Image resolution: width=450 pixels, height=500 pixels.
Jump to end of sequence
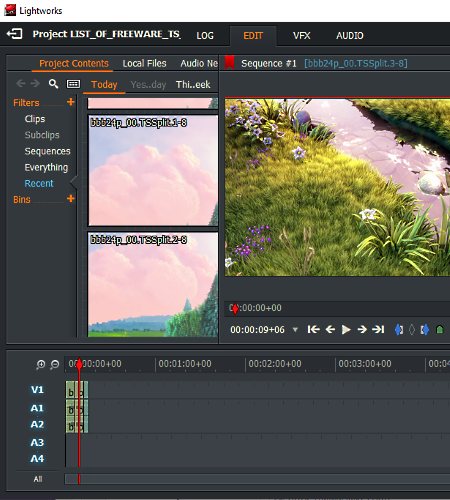click(x=378, y=329)
